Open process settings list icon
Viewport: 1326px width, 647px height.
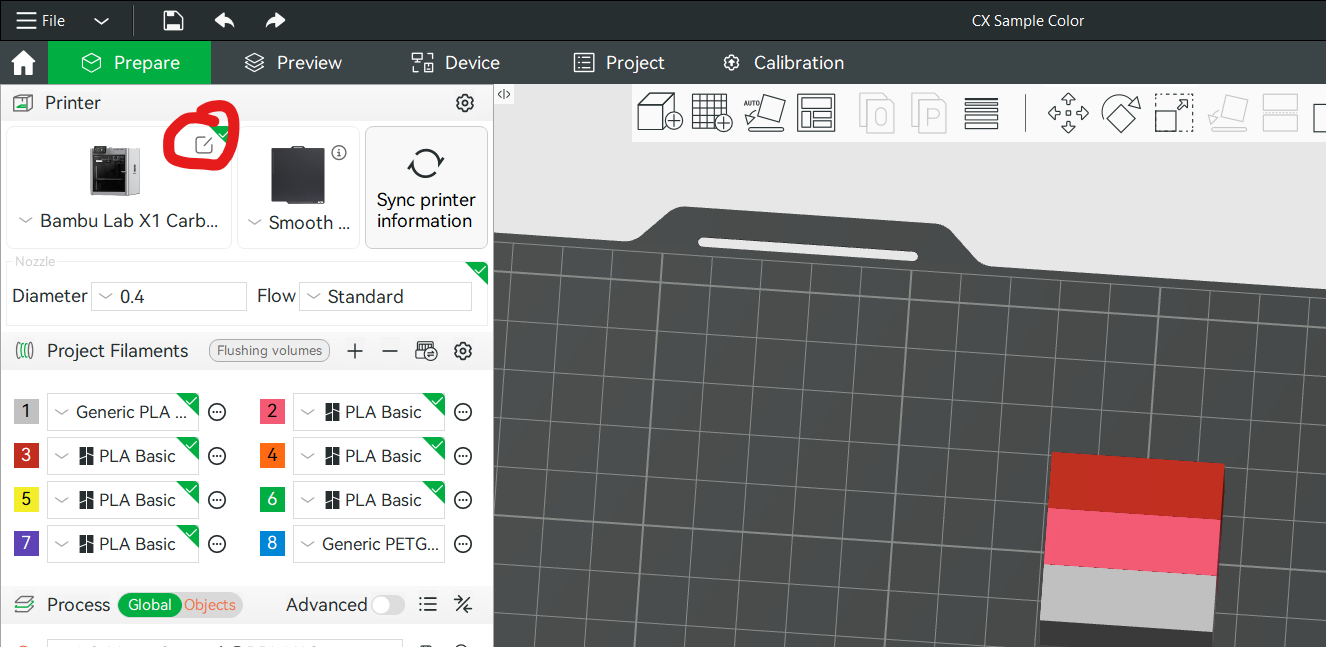428,604
